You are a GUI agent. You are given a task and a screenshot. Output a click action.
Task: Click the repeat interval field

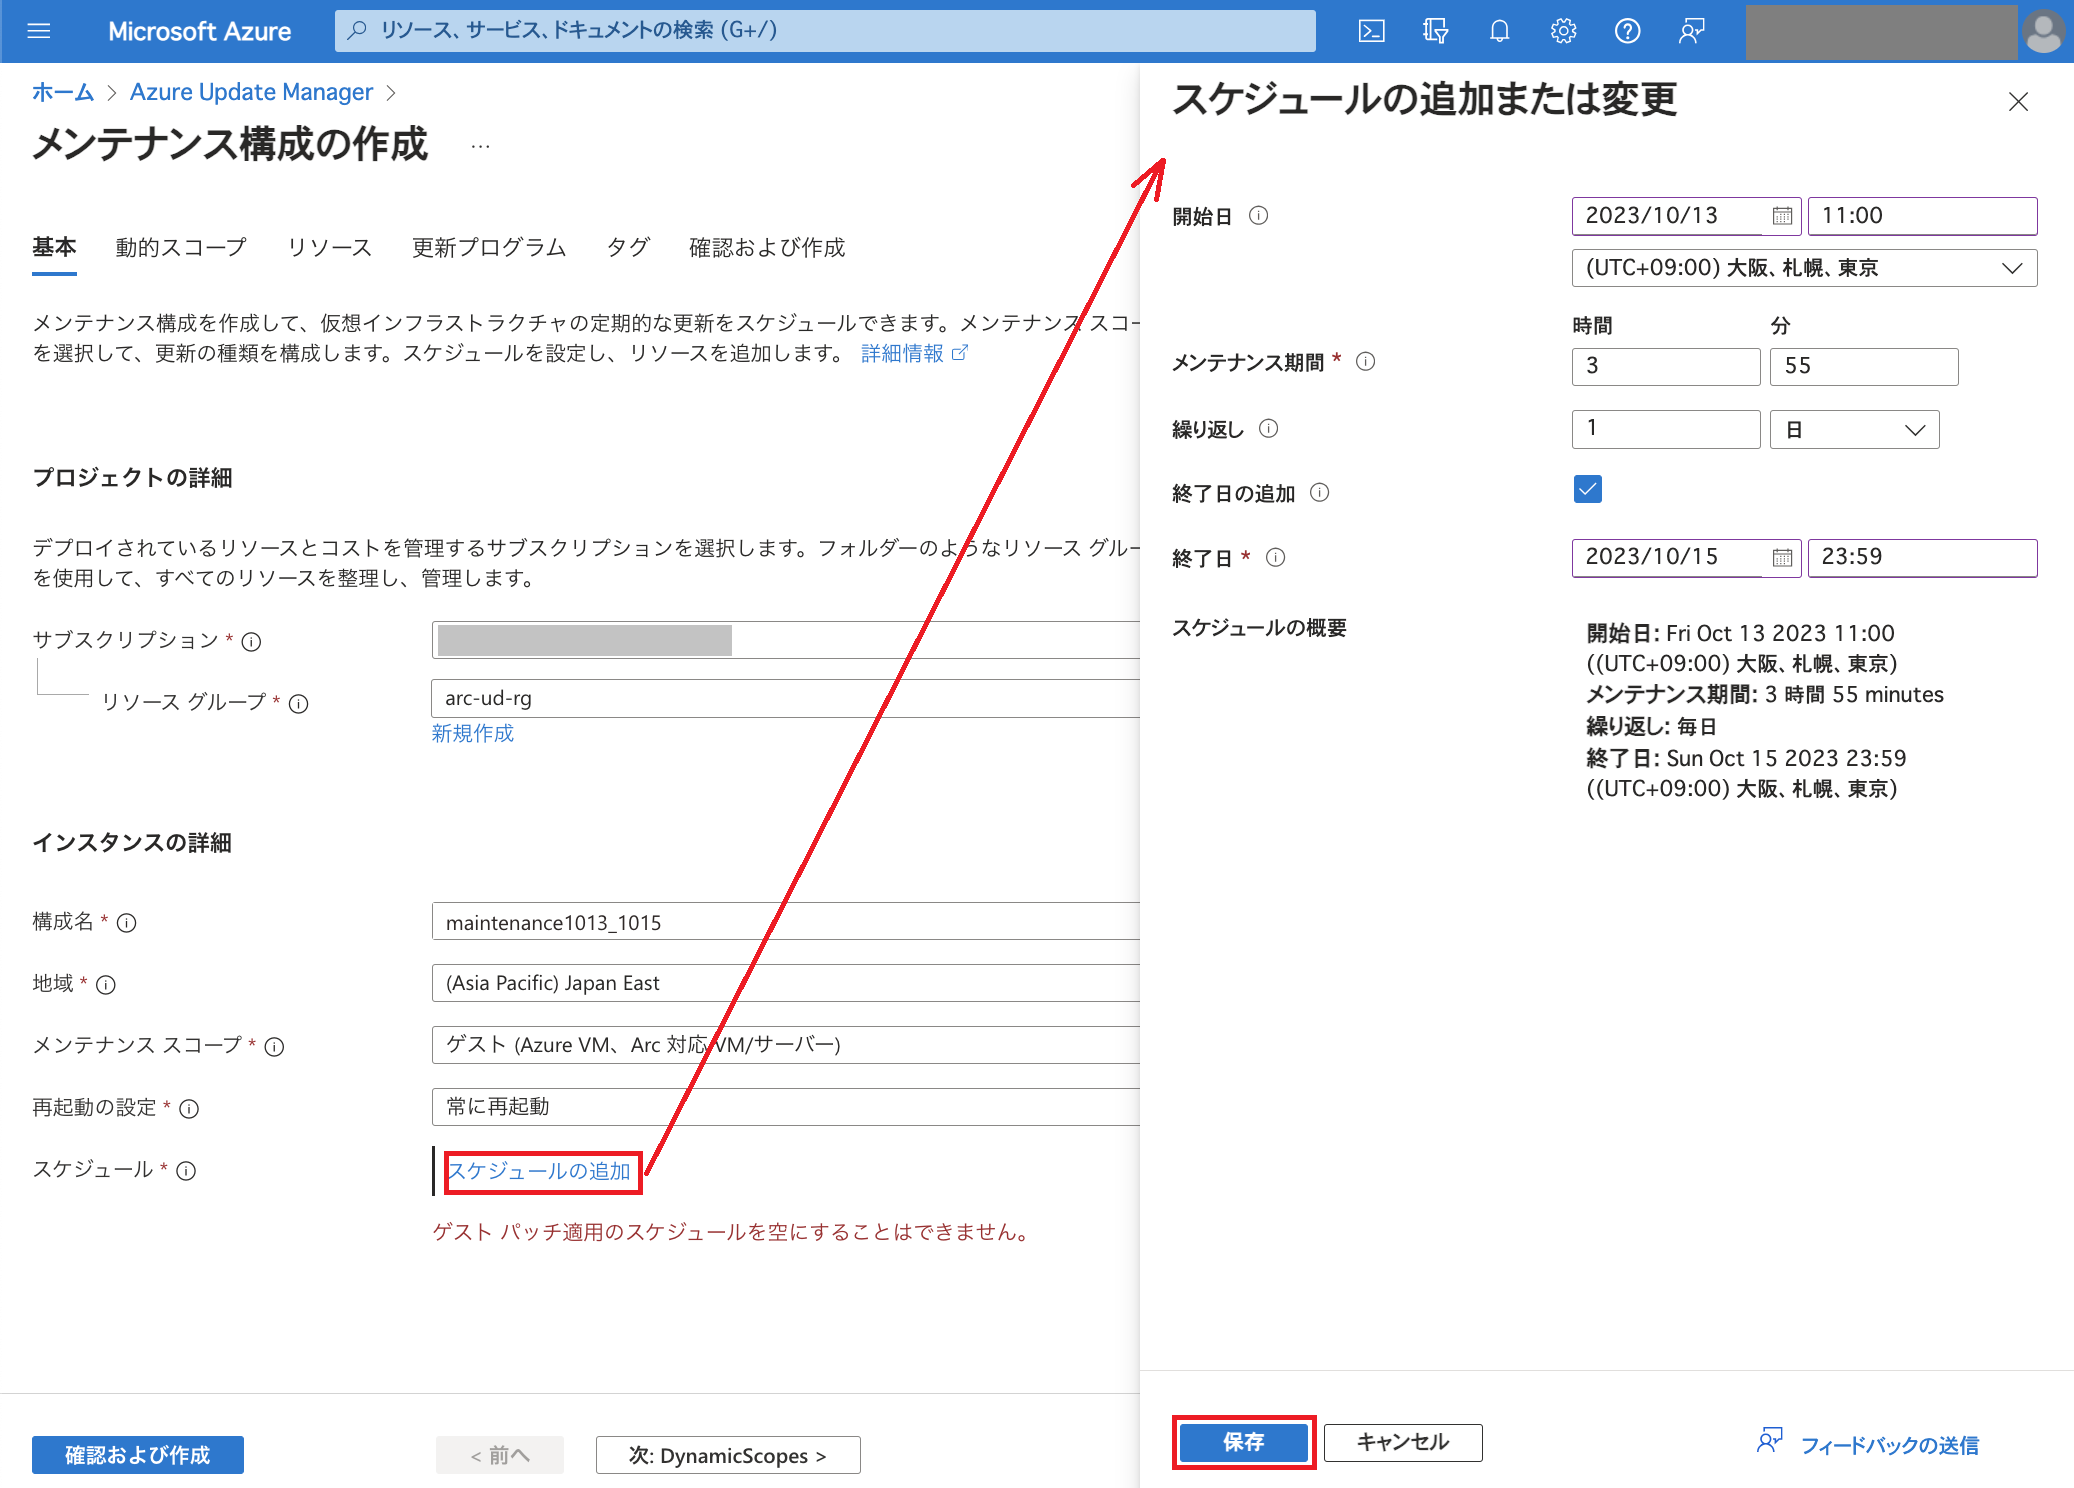tap(1666, 429)
